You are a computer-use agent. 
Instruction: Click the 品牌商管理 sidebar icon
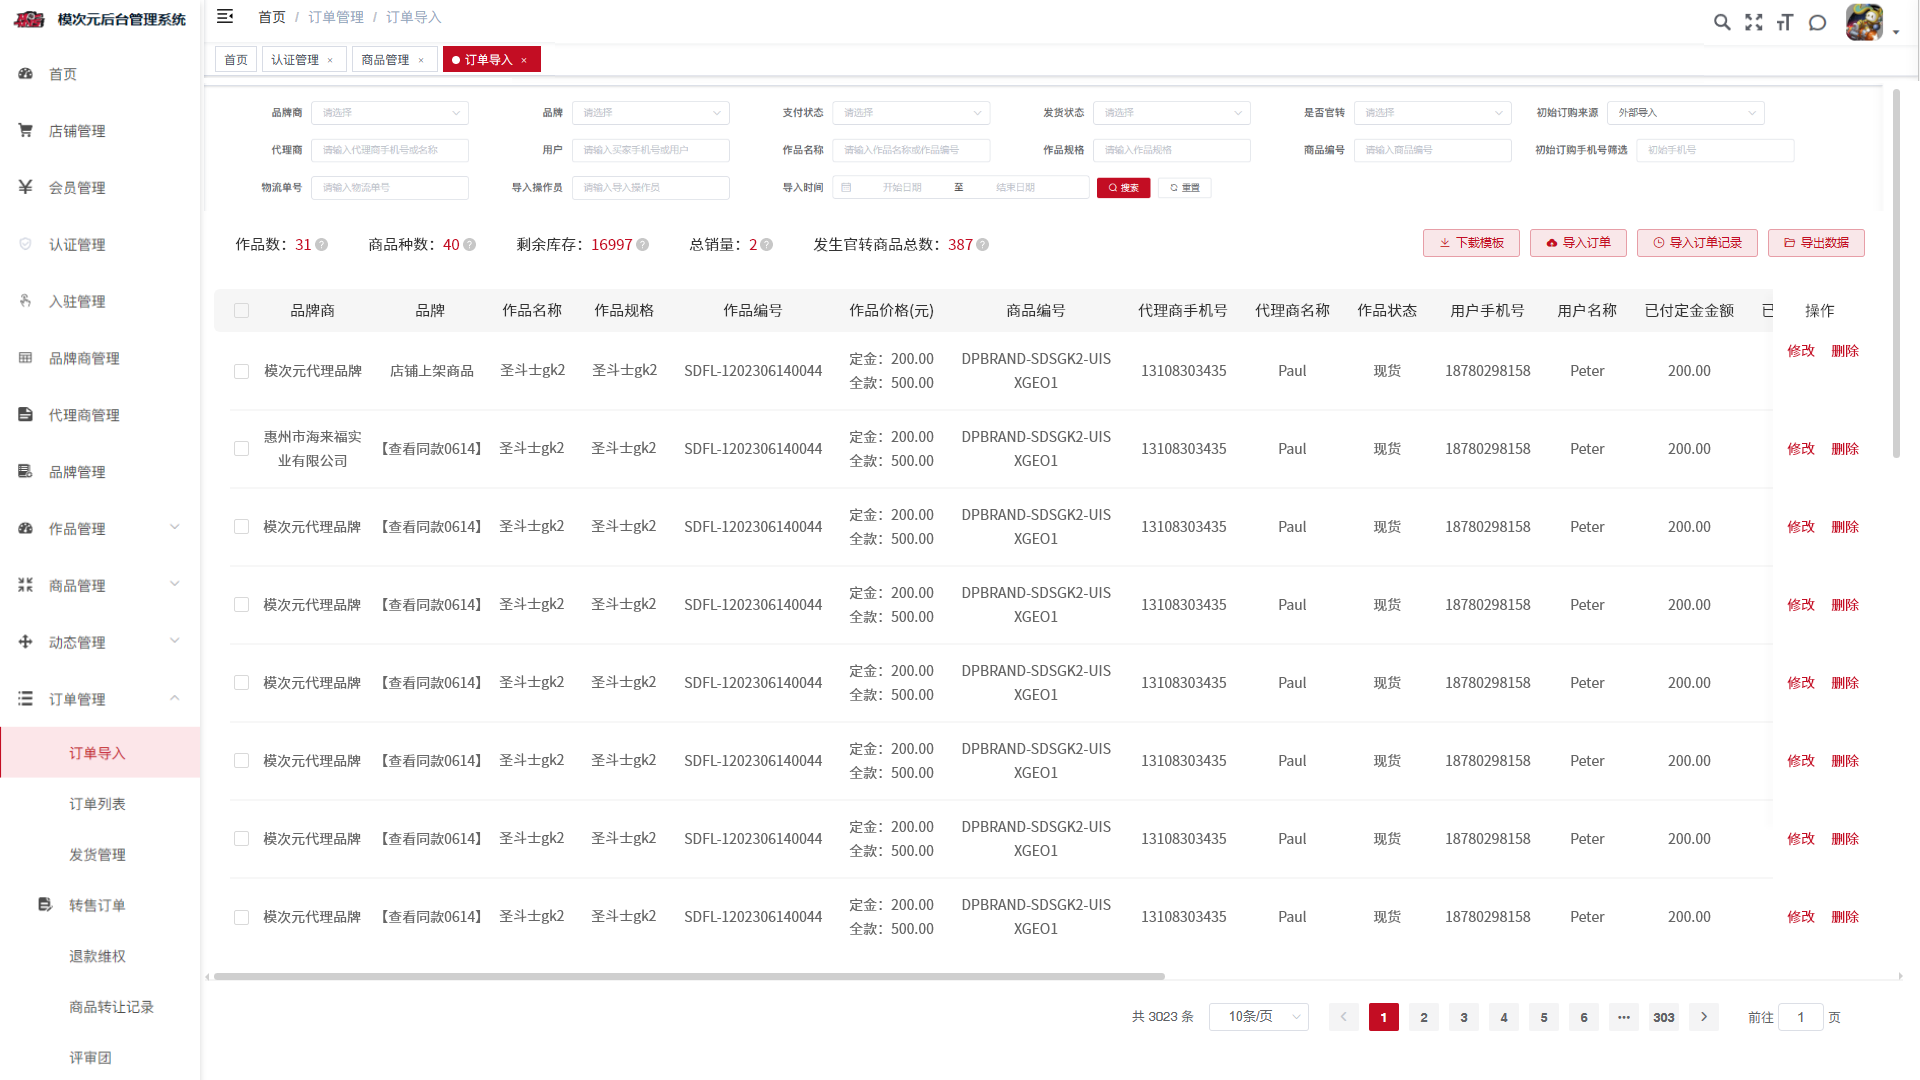pyautogui.click(x=26, y=358)
